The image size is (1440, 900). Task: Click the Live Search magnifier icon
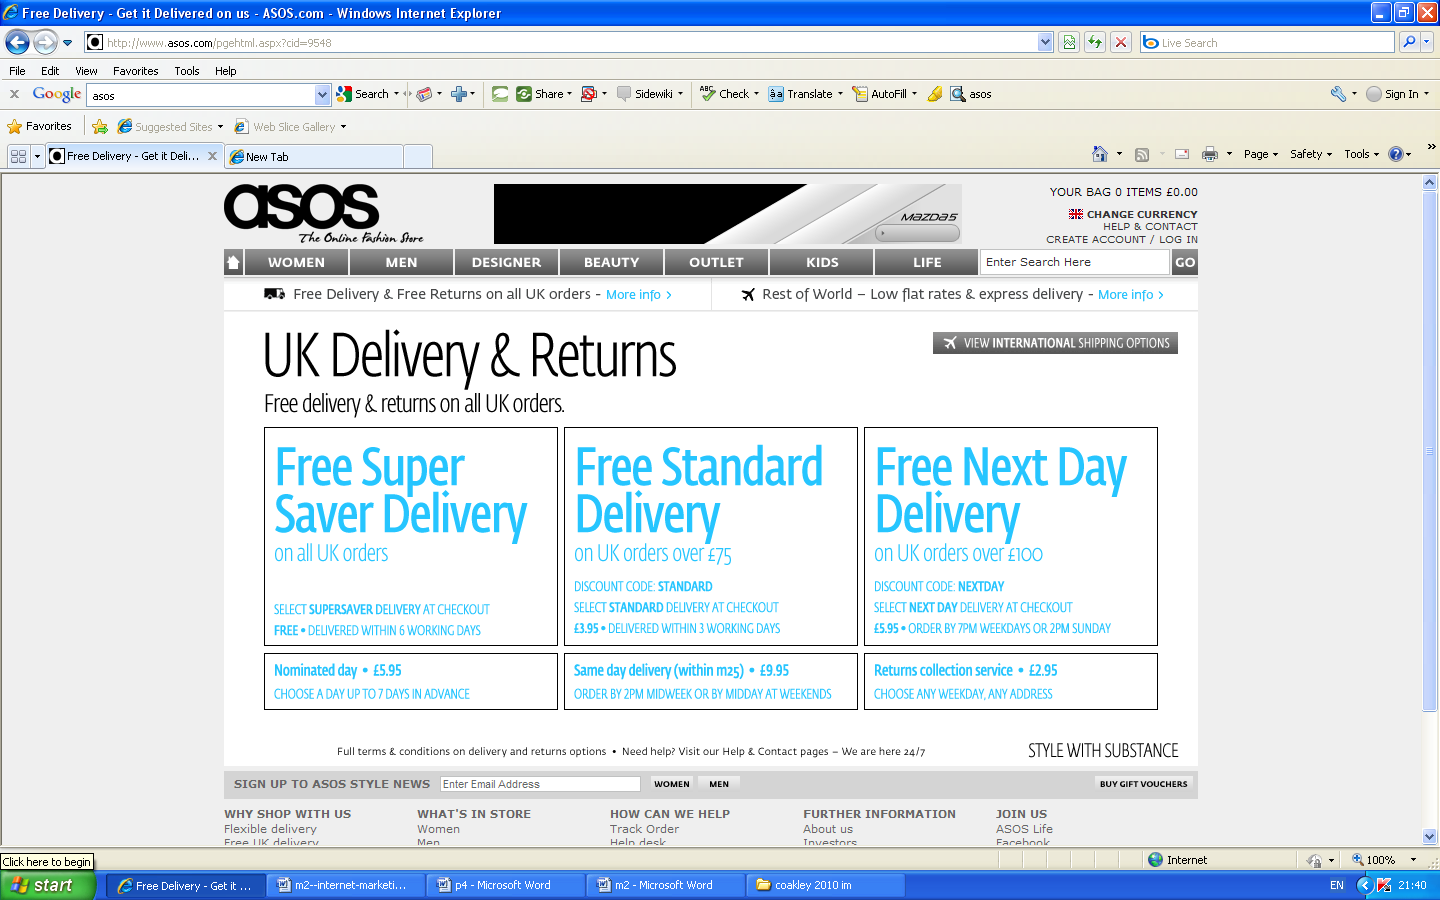click(1409, 42)
